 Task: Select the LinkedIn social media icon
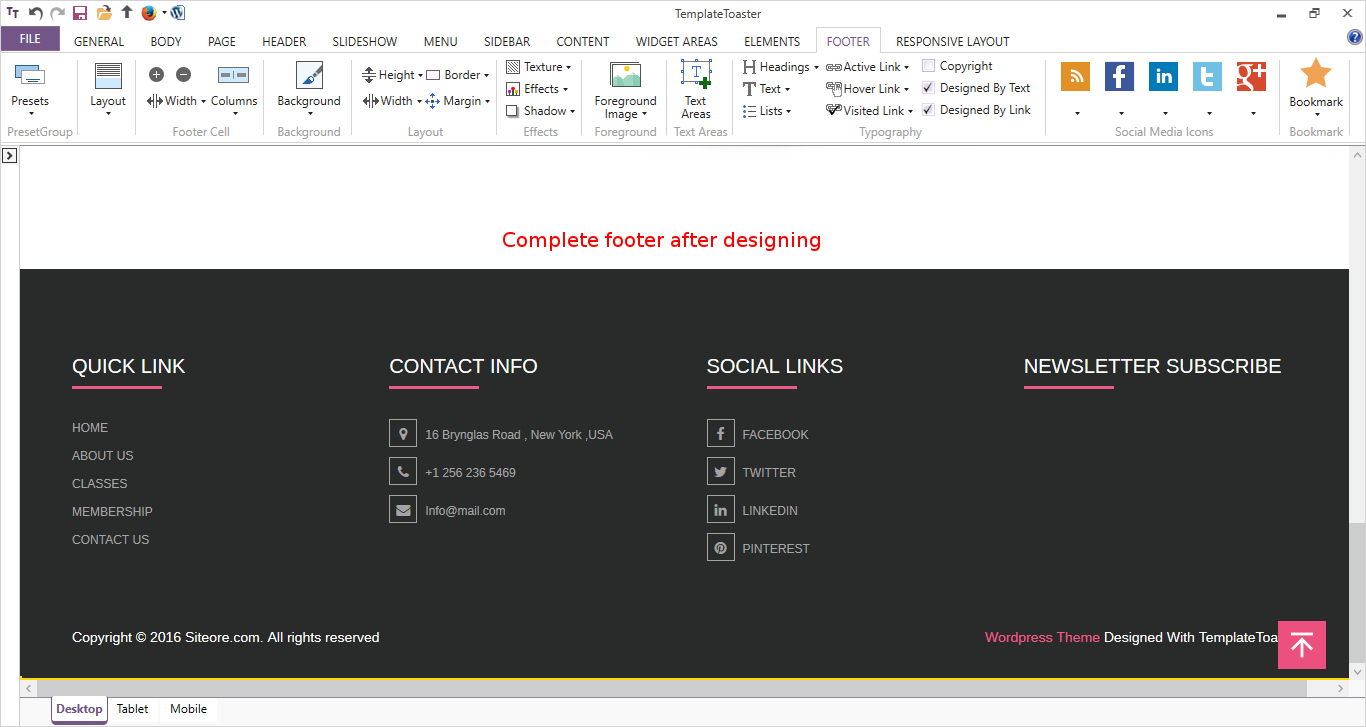point(1163,77)
